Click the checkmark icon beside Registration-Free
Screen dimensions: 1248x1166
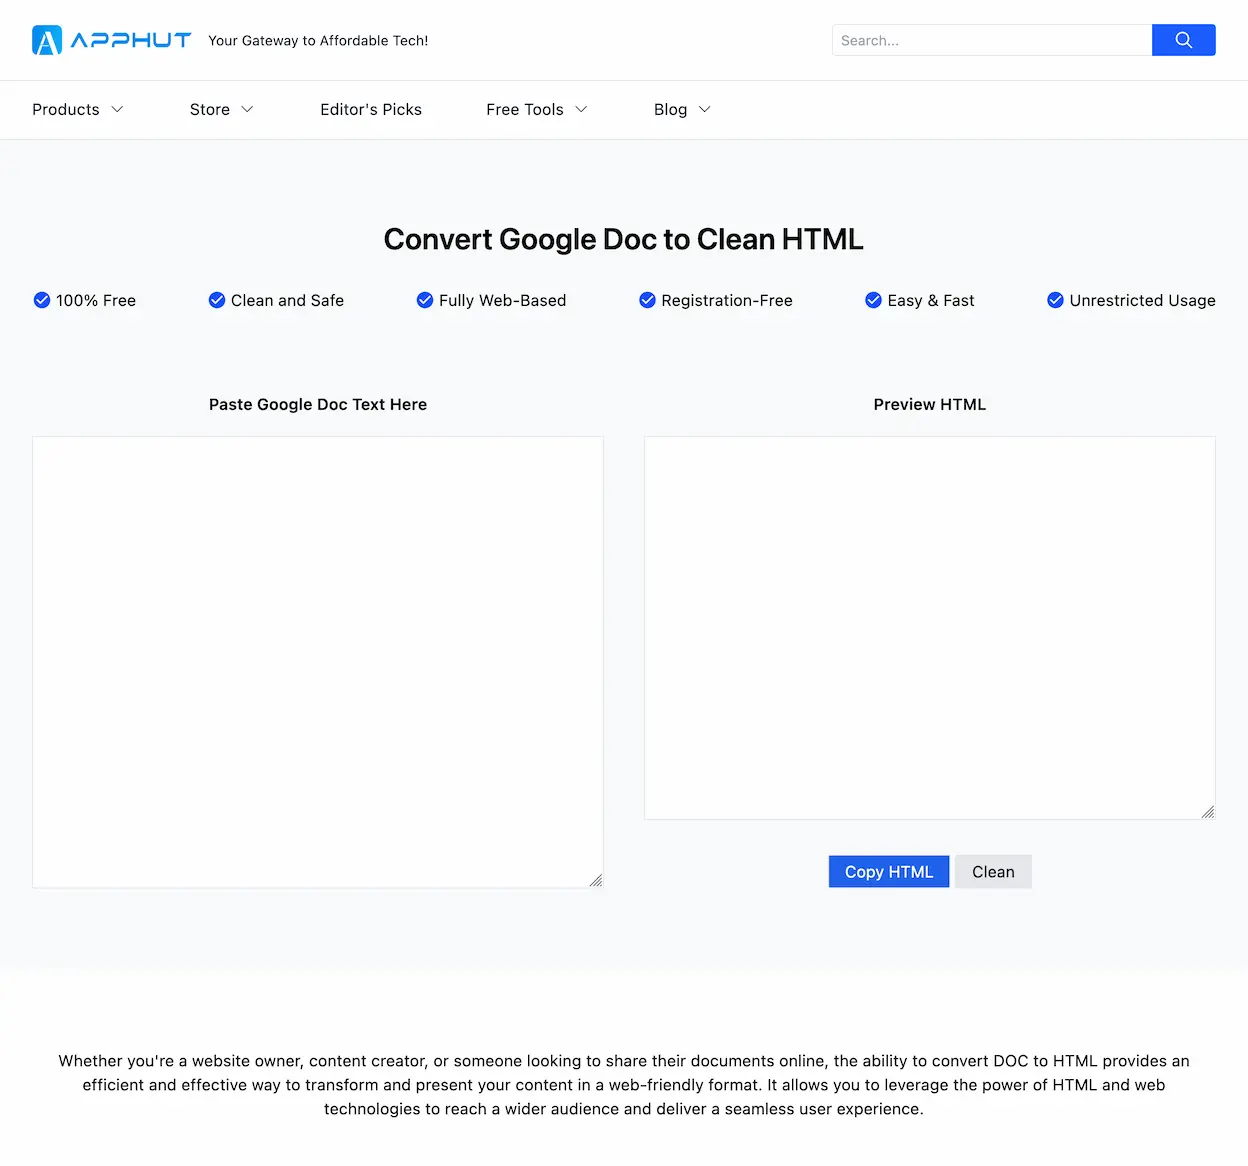click(x=648, y=300)
